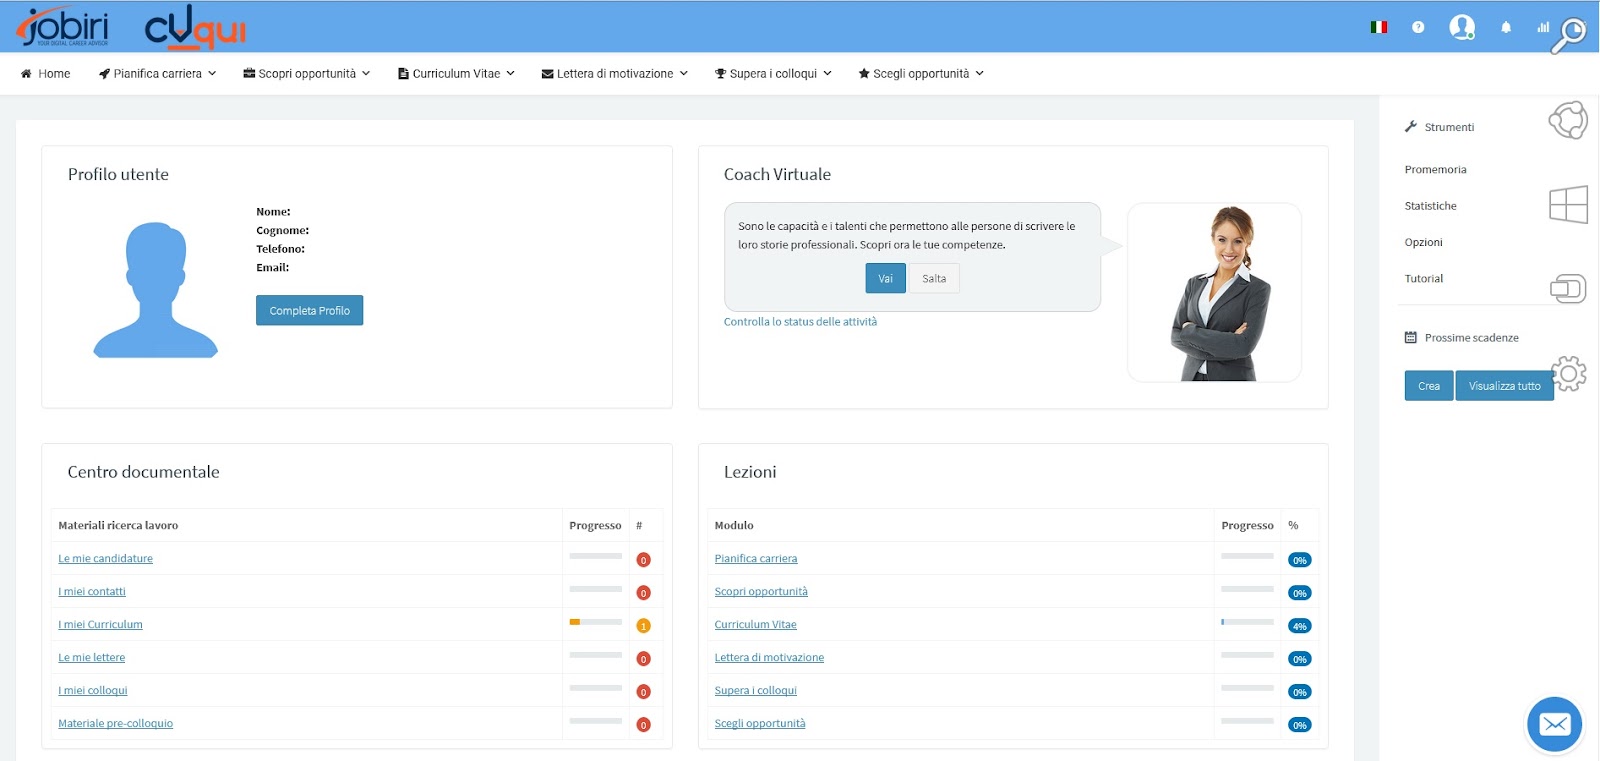Click the bar chart statistics icon

[1543, 27]
